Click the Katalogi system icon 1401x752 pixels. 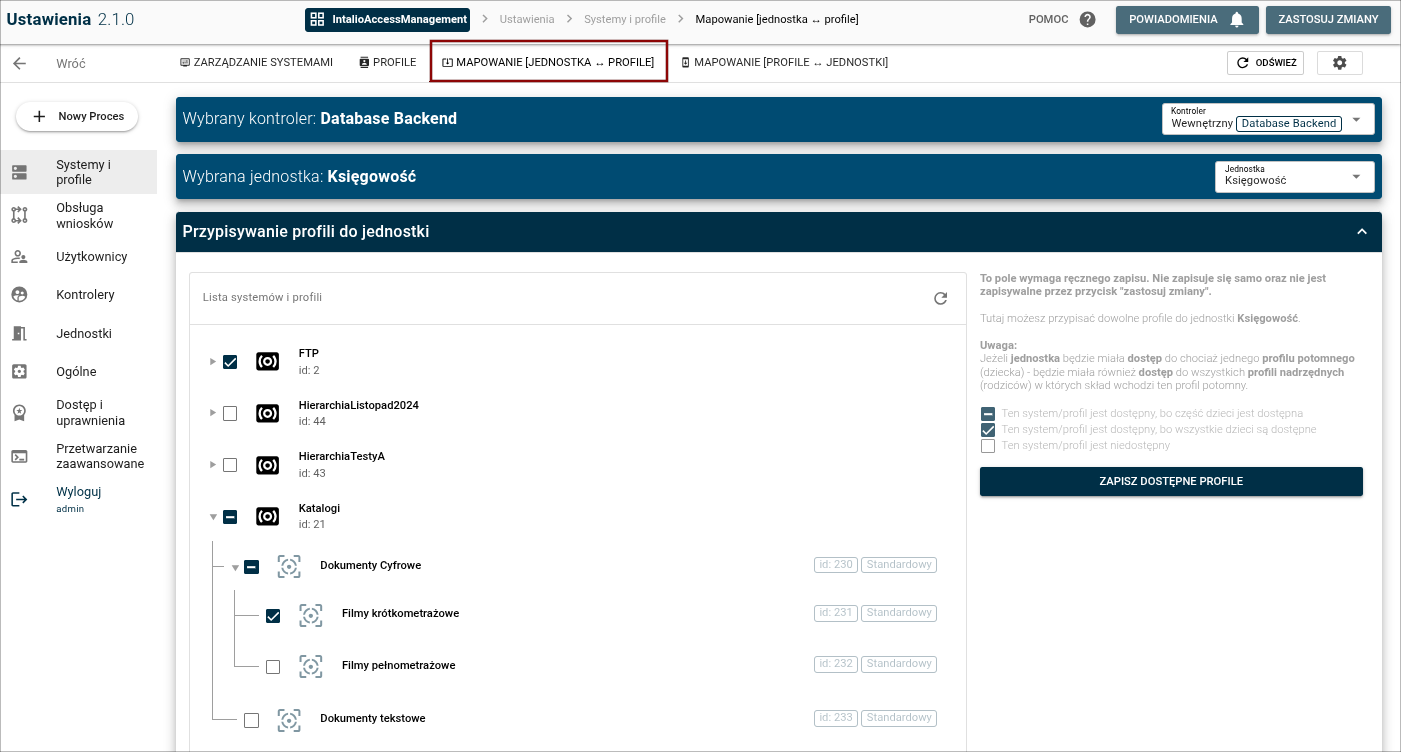click(267, 516)
